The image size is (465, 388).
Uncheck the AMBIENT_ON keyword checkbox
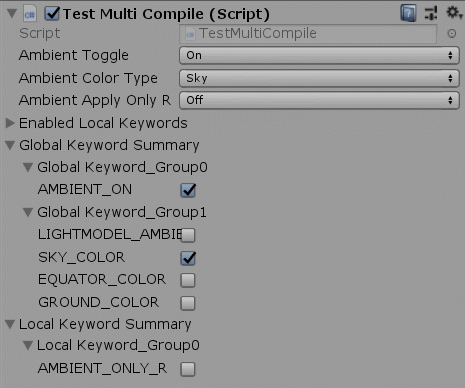[x=188, y=190]
